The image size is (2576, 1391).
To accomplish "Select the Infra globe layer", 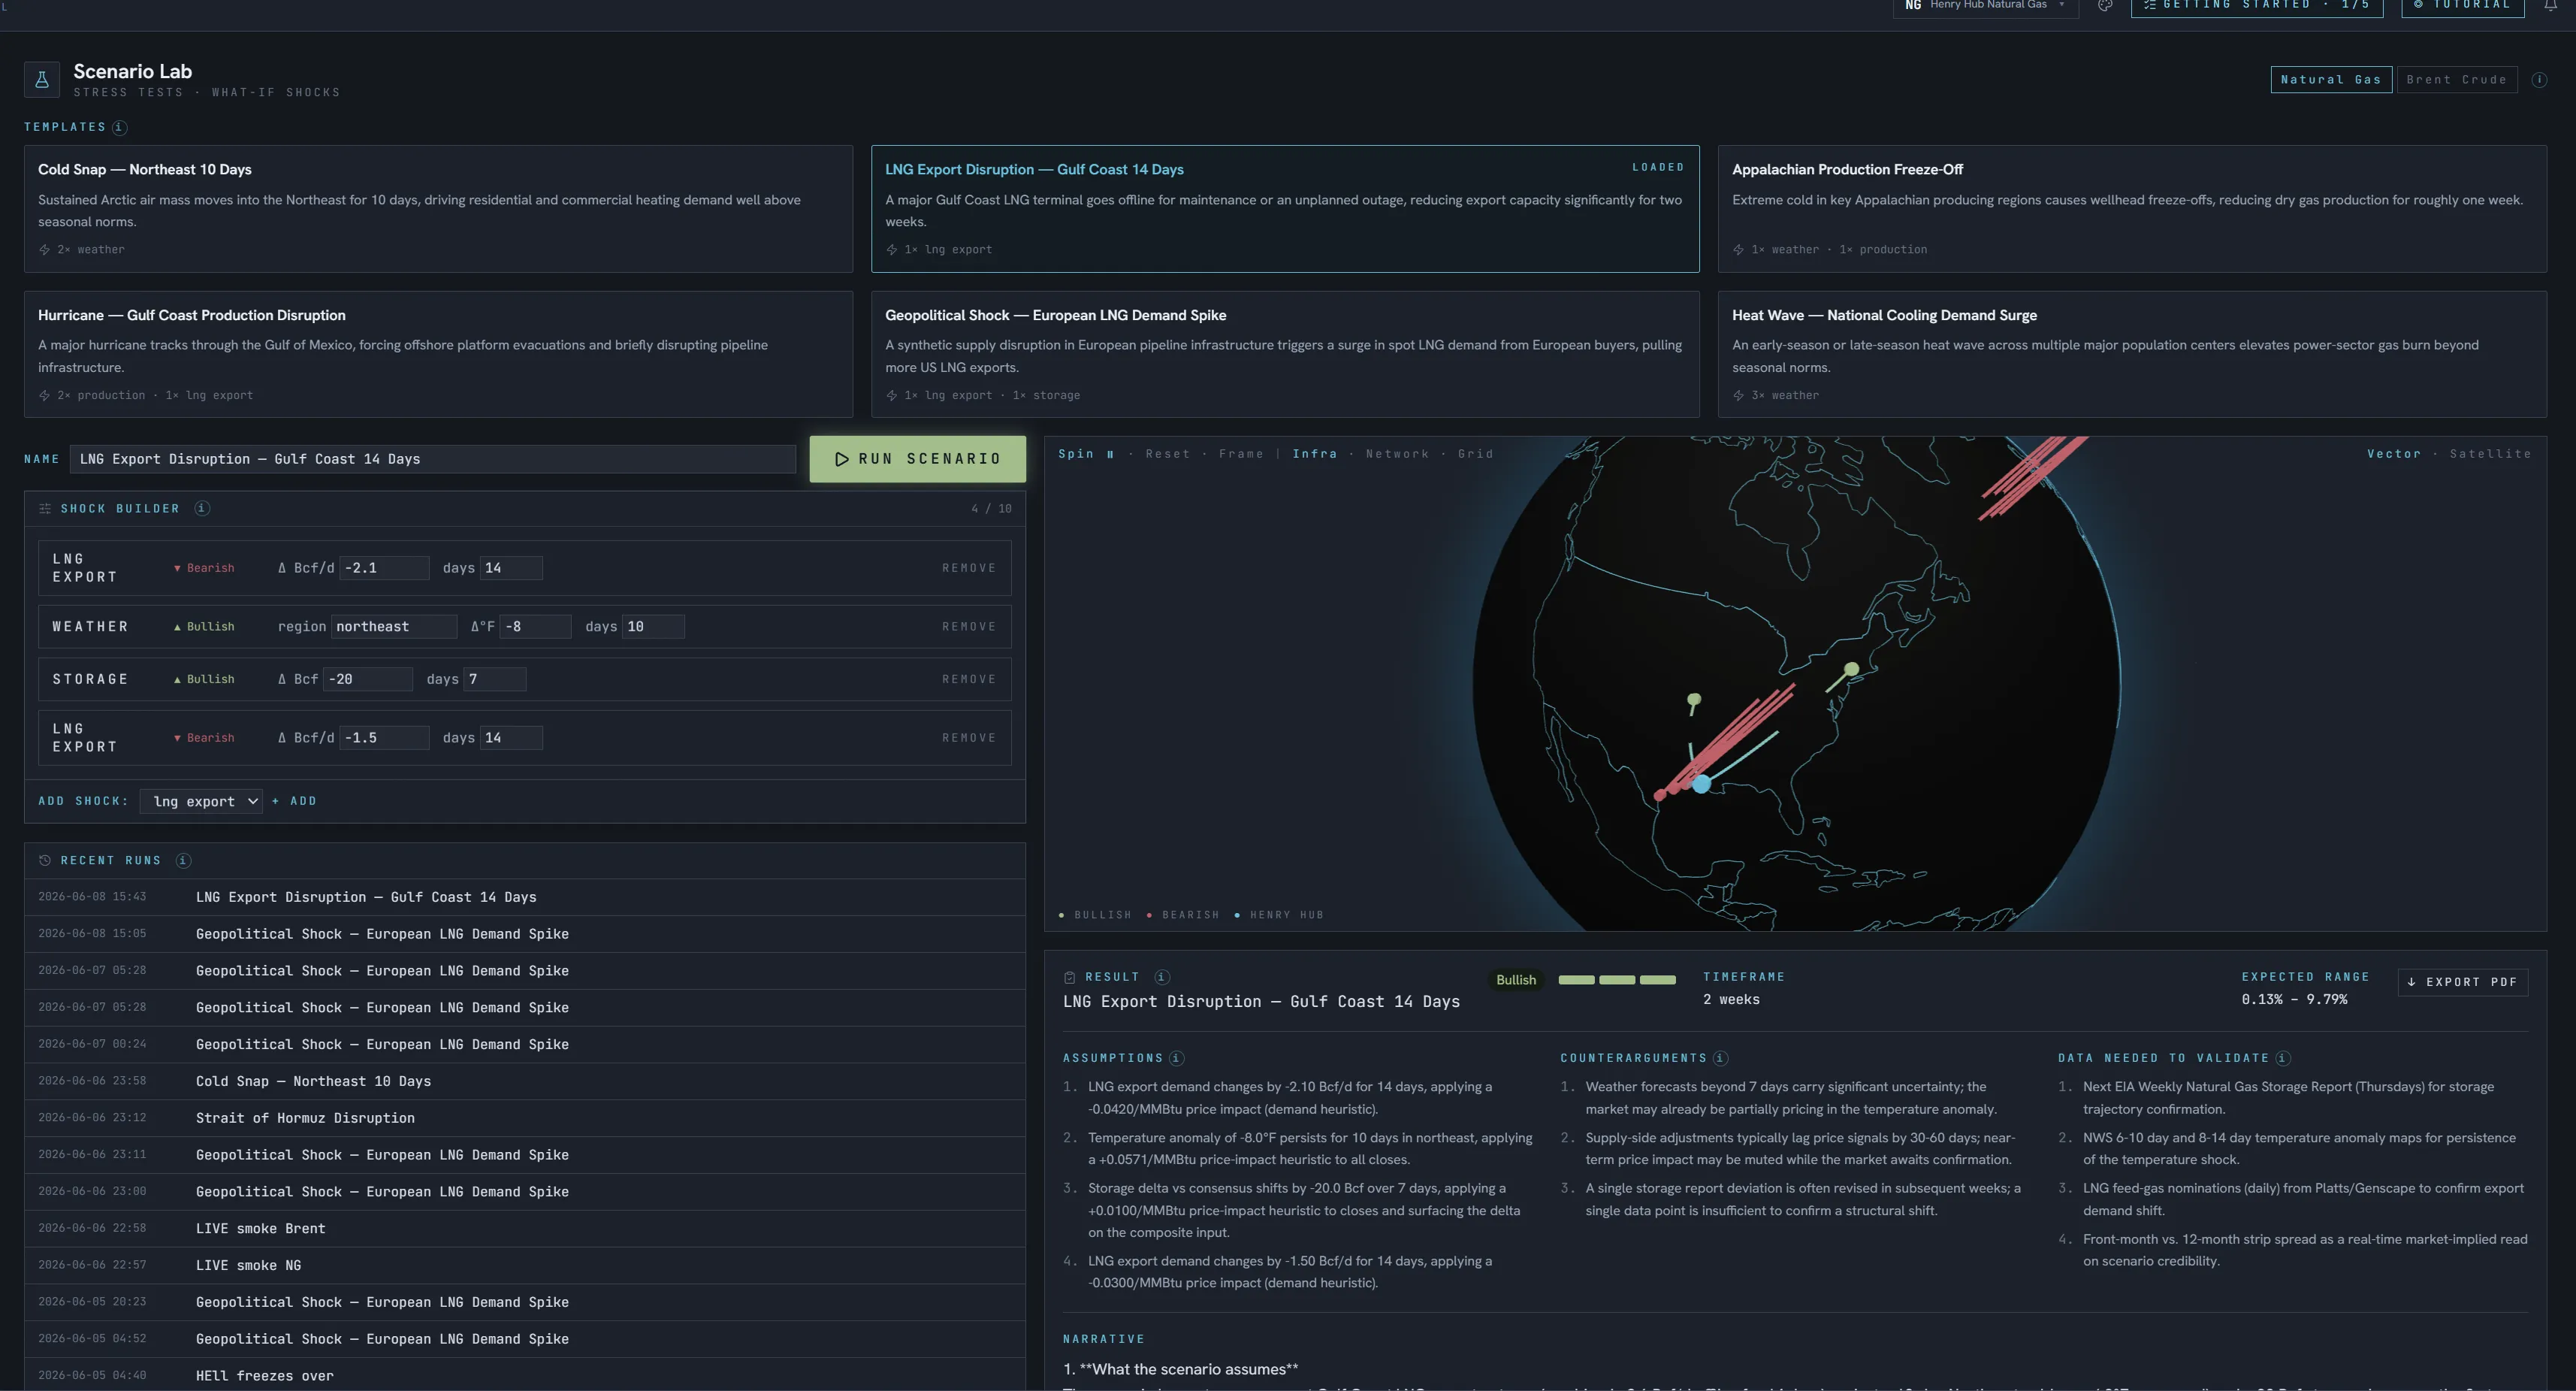I will pyautogui.click(x=1314, y=454).
